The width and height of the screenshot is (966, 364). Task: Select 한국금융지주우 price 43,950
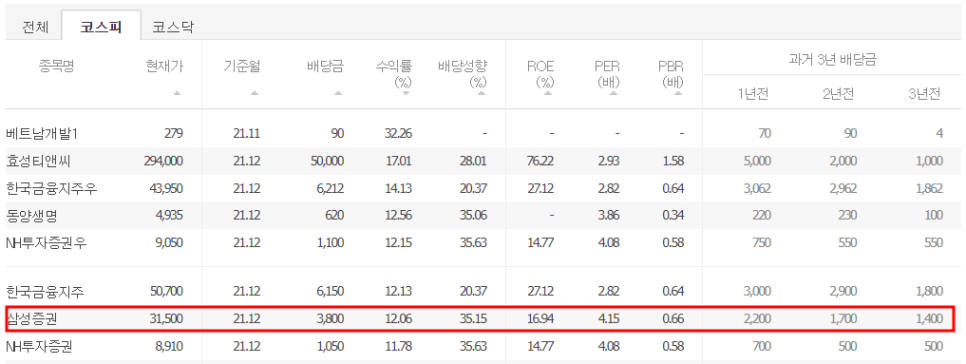[166, 188]
